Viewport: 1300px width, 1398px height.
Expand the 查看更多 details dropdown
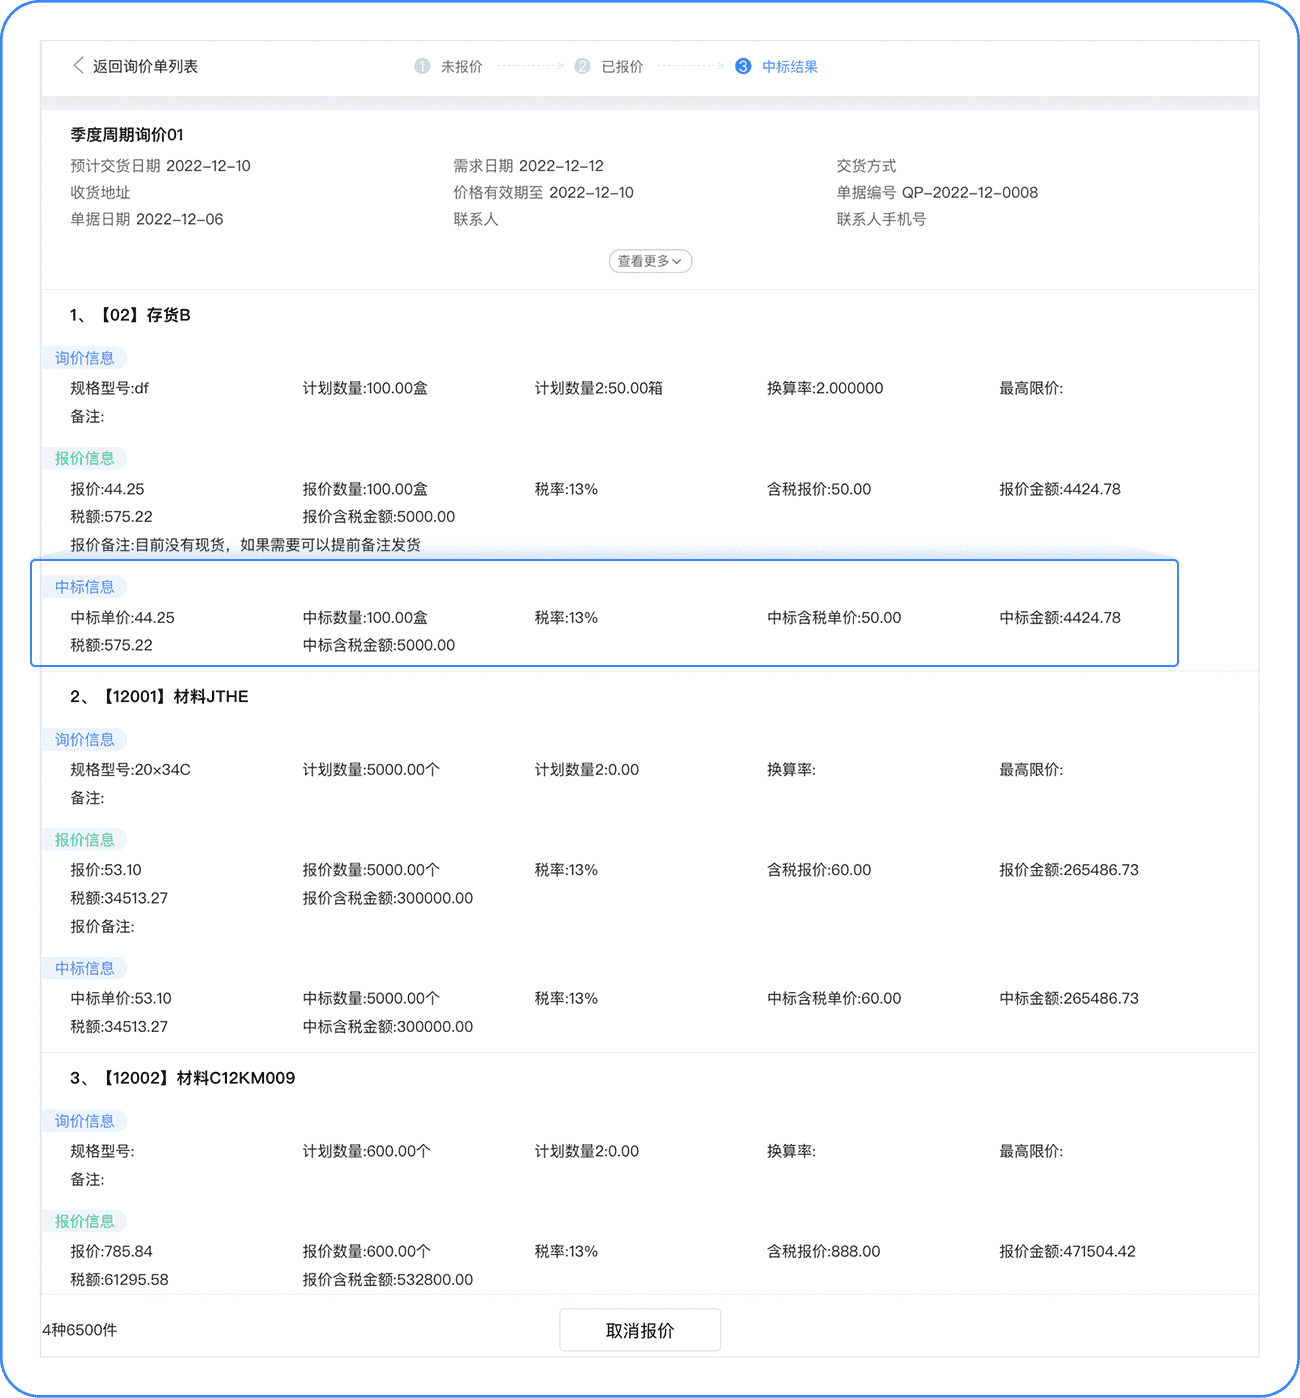pos(650,261)
